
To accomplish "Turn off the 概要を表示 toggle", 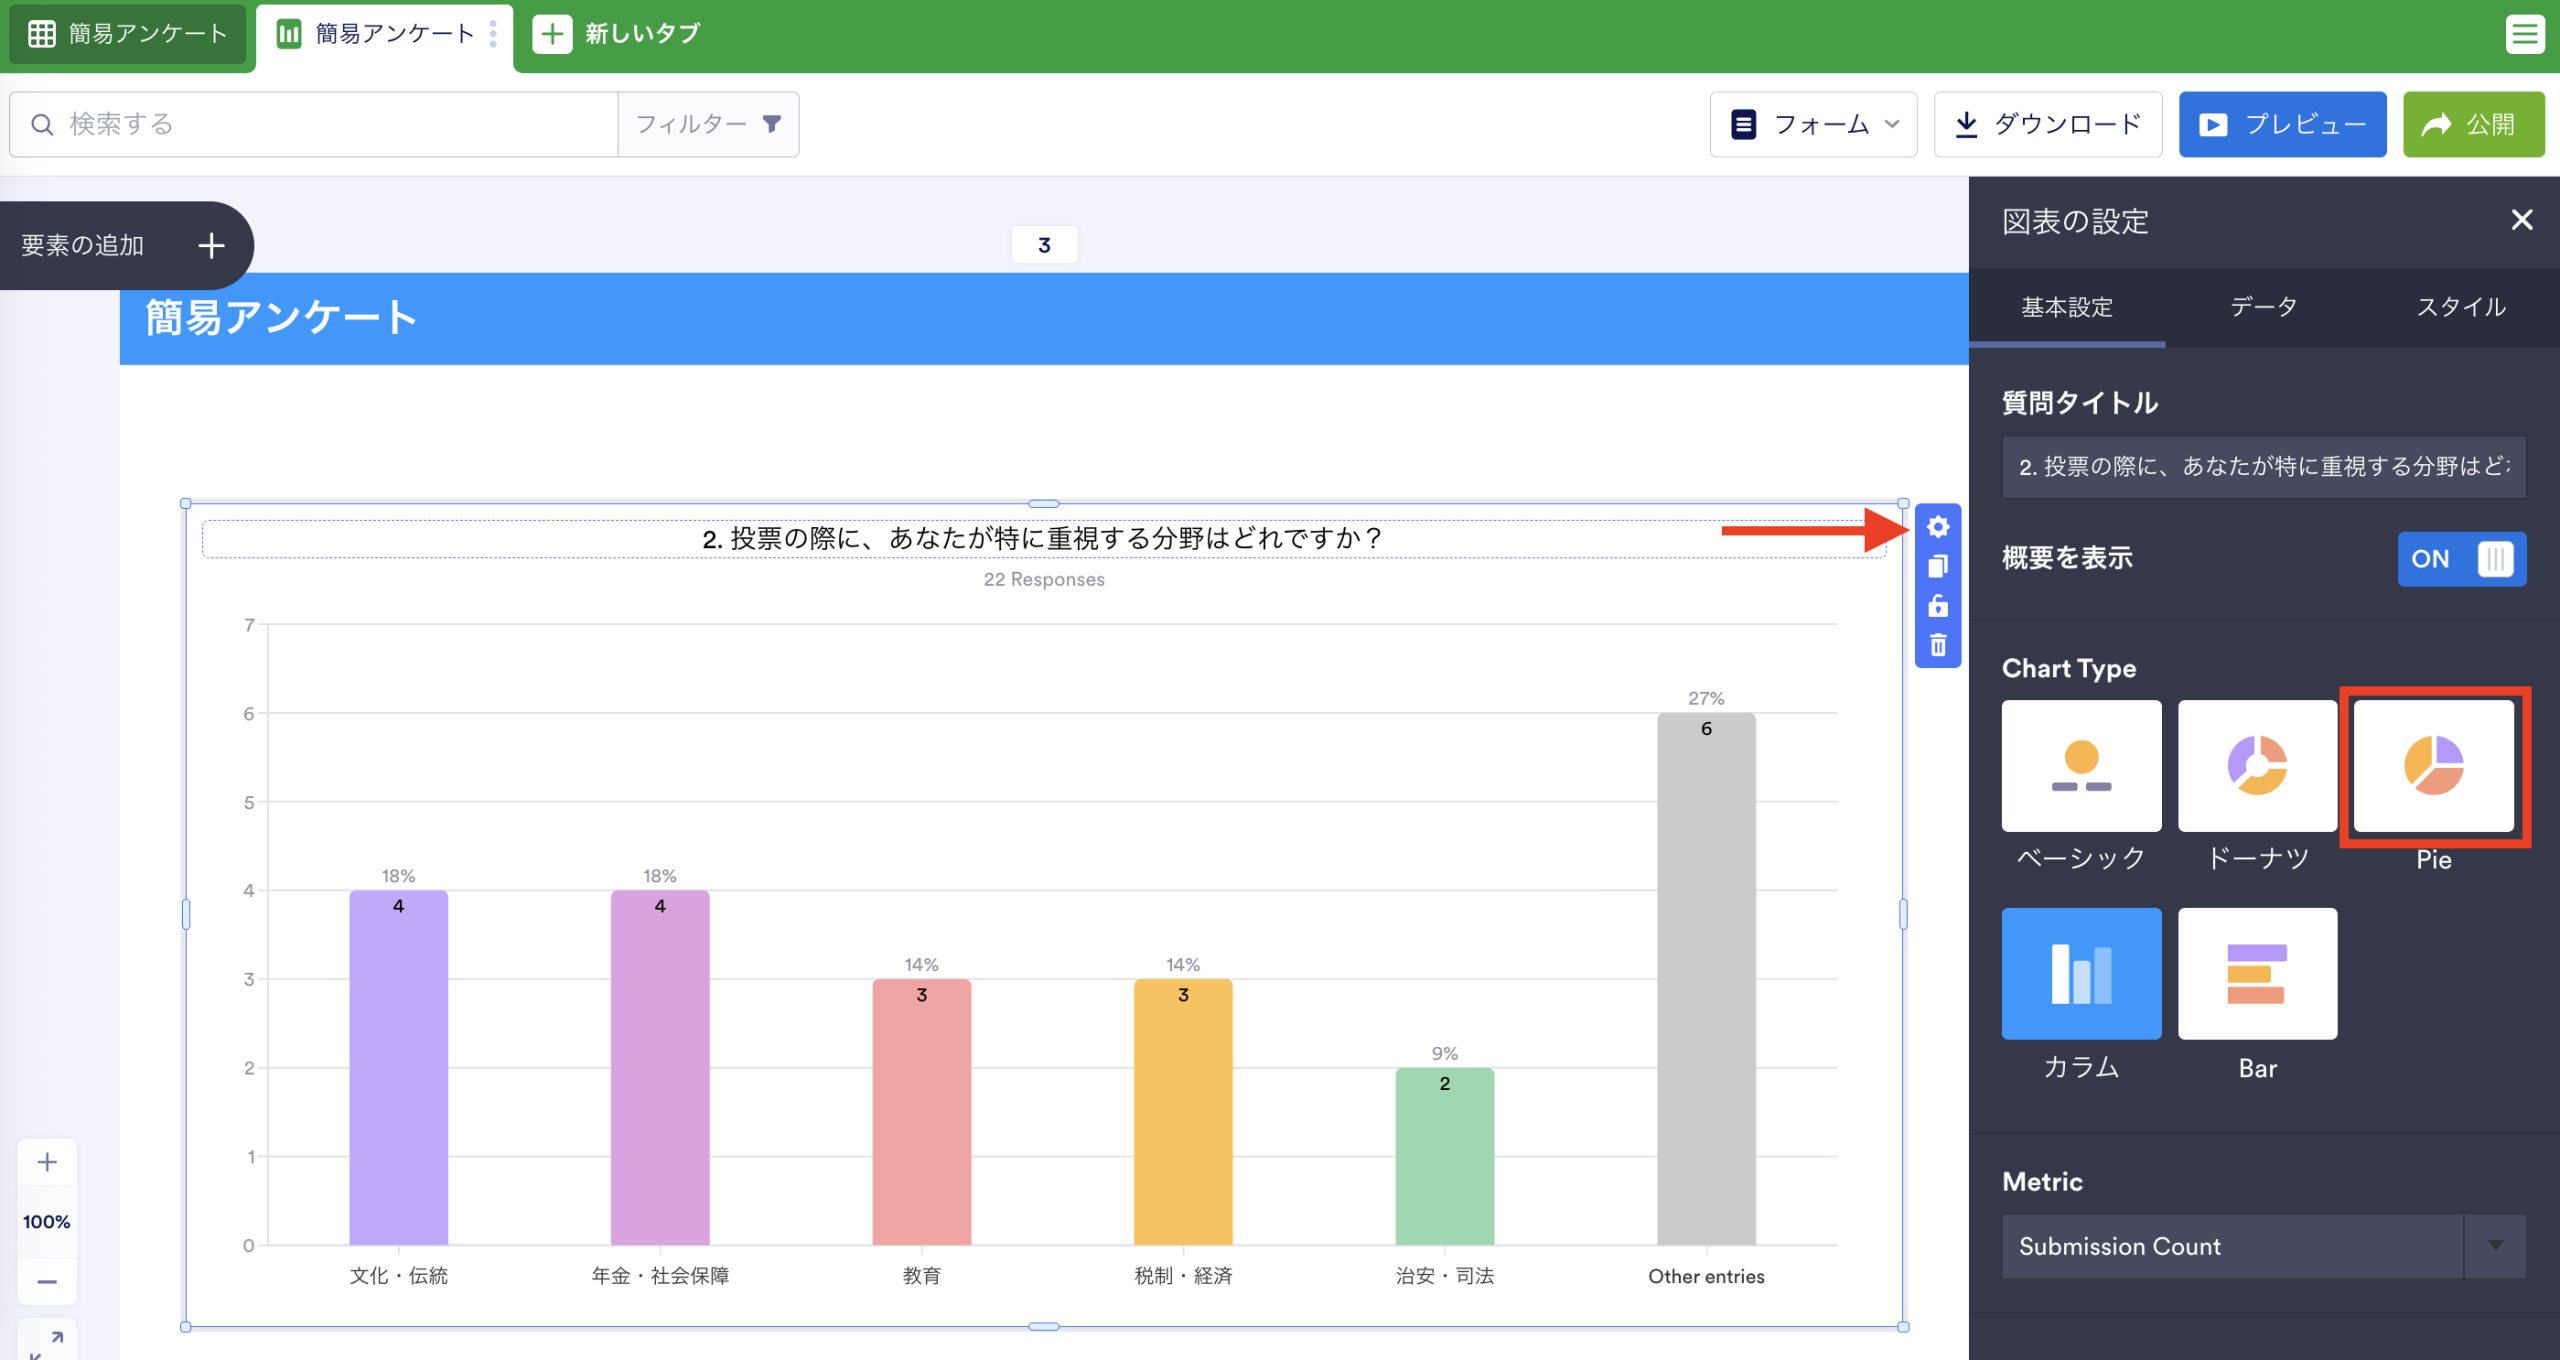I will 2462,559.
